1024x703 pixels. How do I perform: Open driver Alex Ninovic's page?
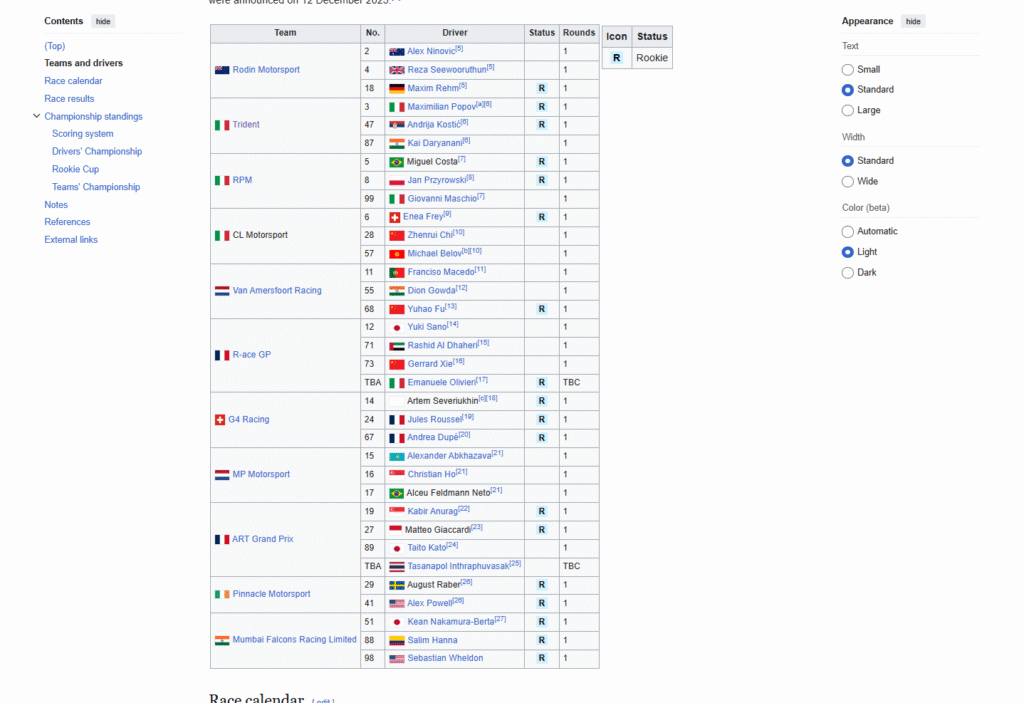[430, 51]
